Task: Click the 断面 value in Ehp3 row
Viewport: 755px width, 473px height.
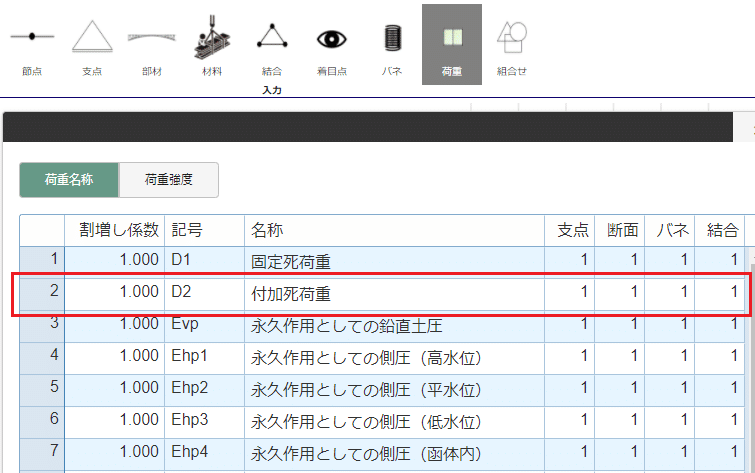Action: pos(620,420)
